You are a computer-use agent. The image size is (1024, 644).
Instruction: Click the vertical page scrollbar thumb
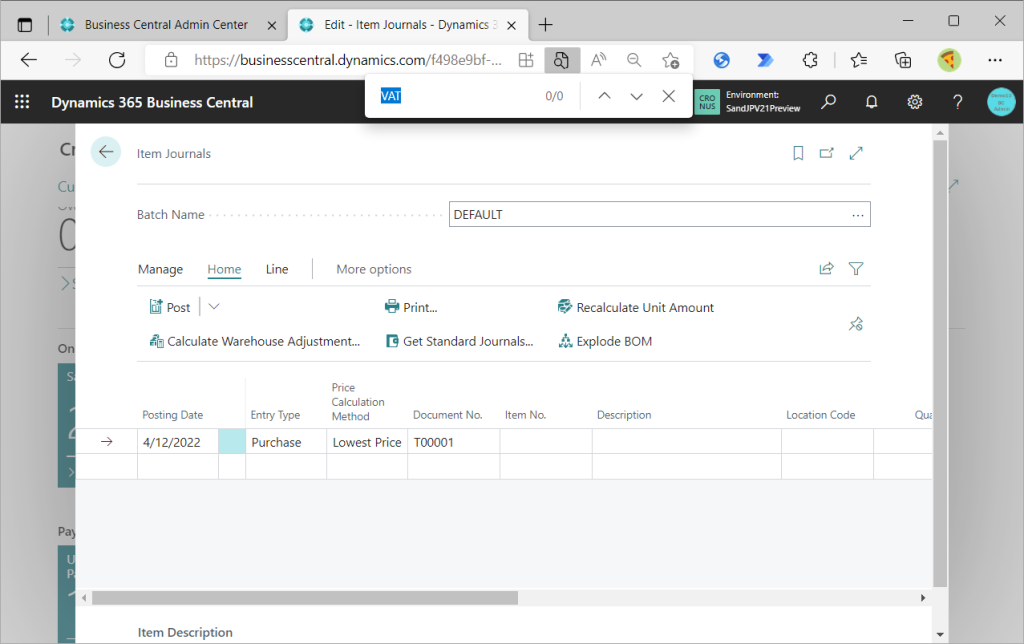[x=940, y=363]
